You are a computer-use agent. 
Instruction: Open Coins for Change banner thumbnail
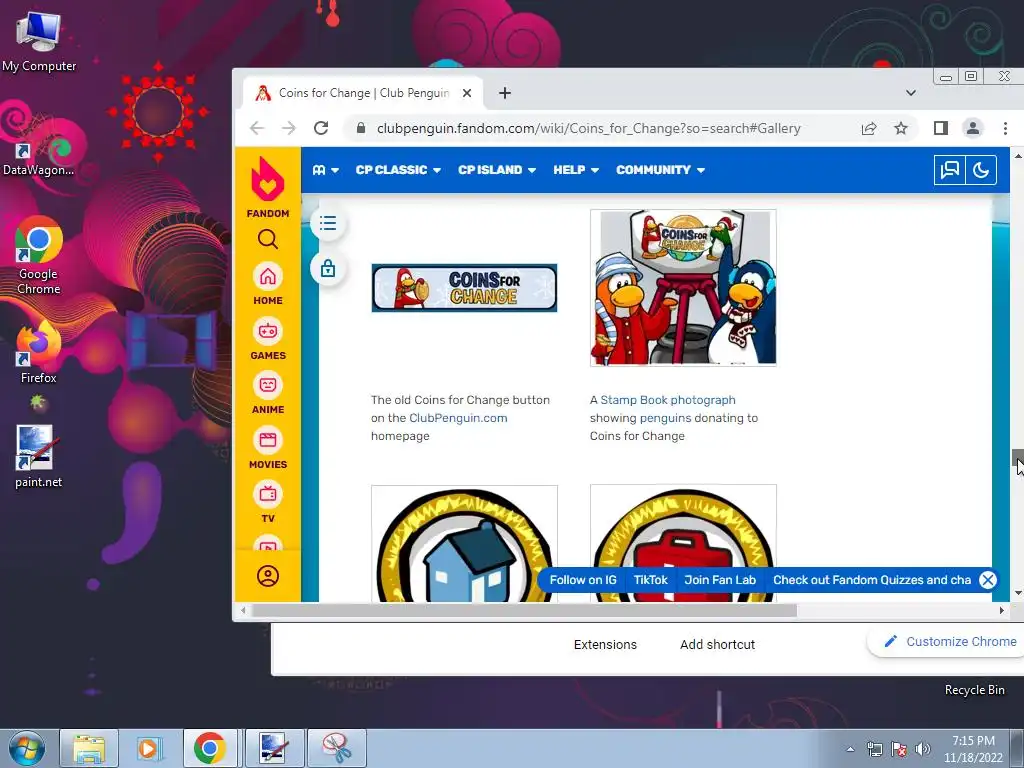tap(464, 288)
